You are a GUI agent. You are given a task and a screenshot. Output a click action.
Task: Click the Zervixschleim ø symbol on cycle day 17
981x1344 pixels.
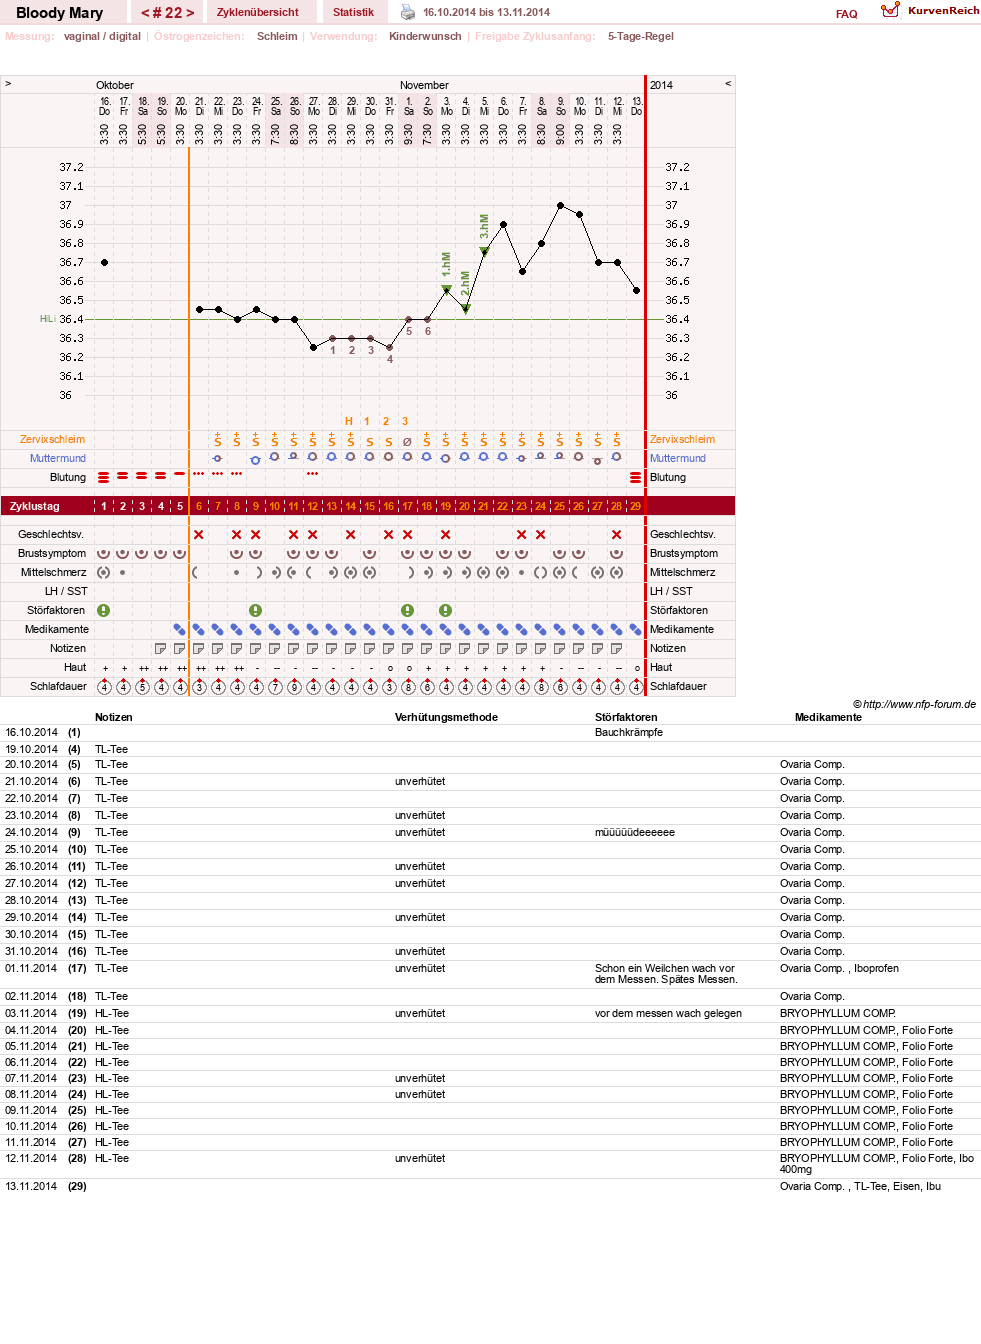pyautogui.click(x=408, y=441)
